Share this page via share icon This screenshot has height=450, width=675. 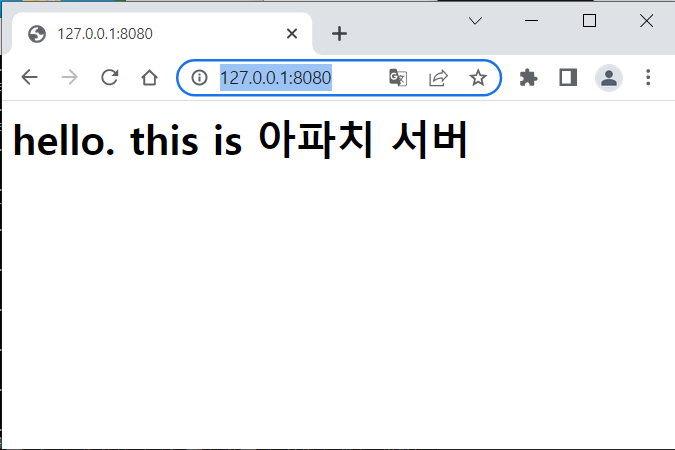pos(438,78)
